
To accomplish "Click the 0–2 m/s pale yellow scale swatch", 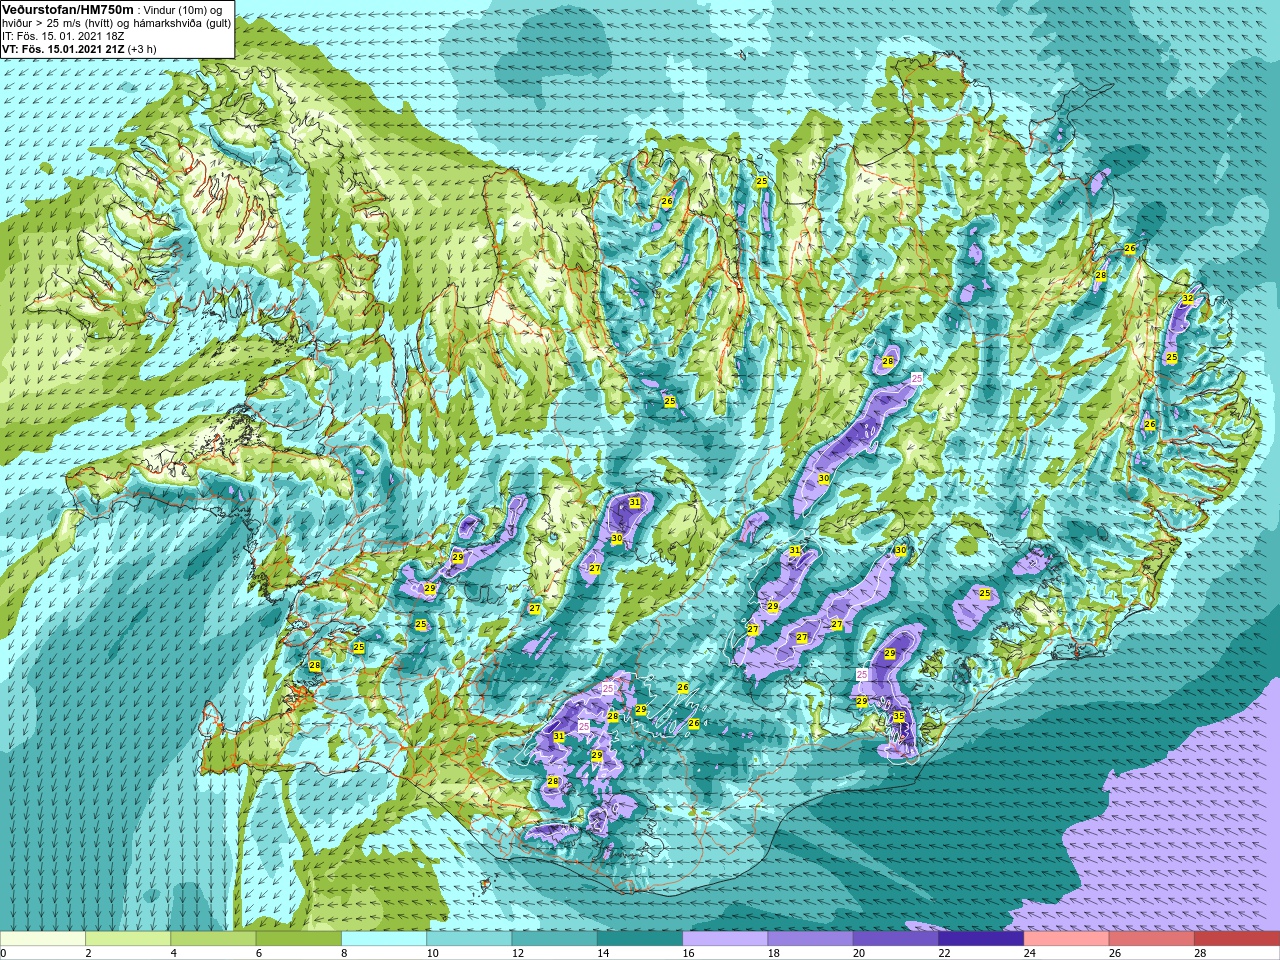I will [43, 939].
